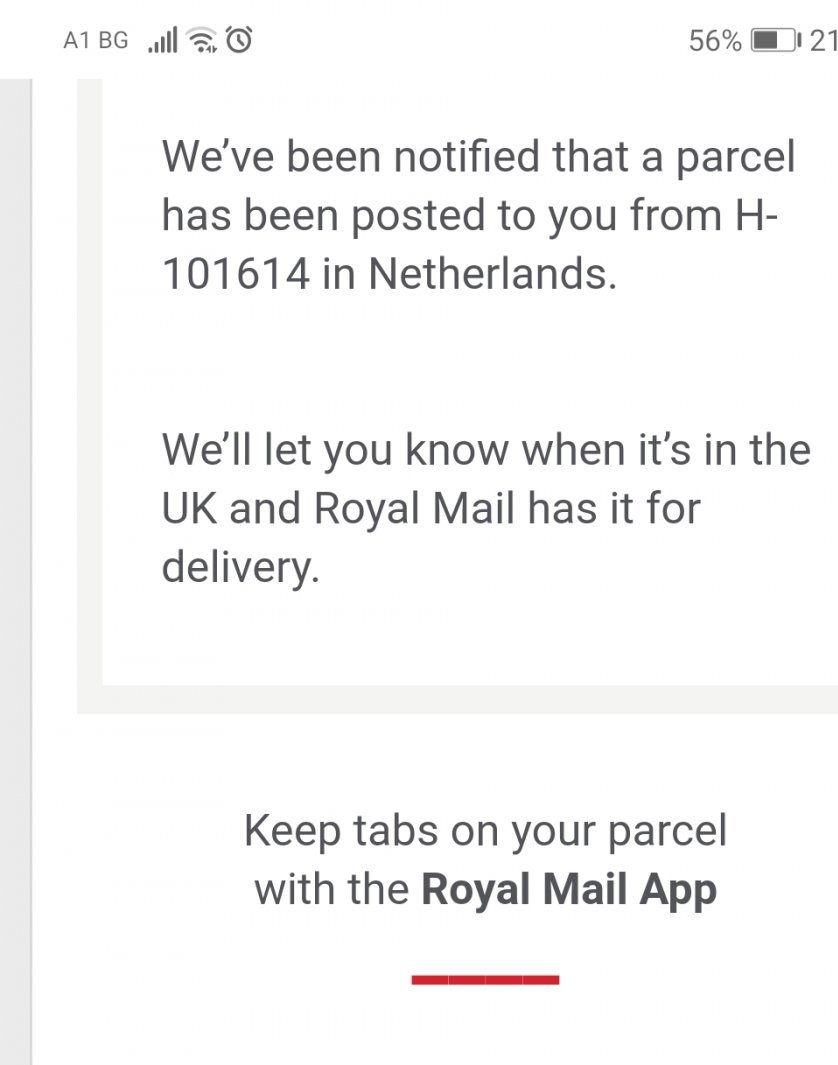Tap the 'Keep tabs on your parcel' line

tap(485, 831)
